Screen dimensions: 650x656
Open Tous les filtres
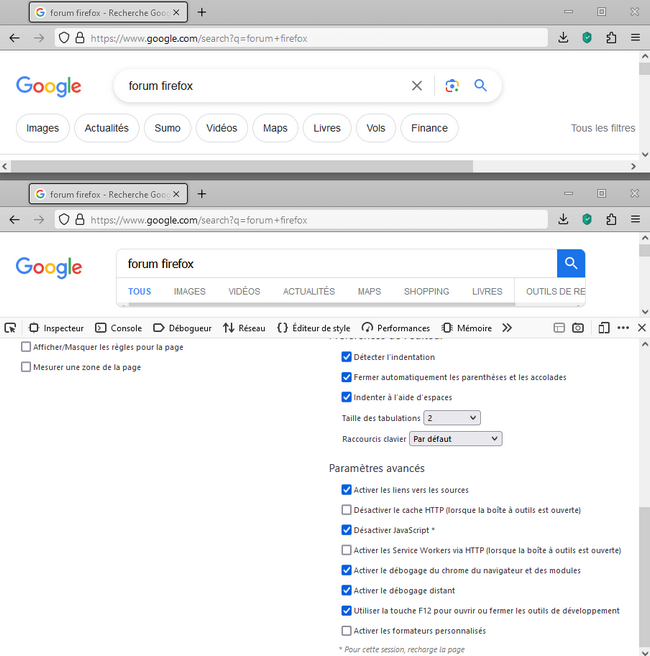603,128
